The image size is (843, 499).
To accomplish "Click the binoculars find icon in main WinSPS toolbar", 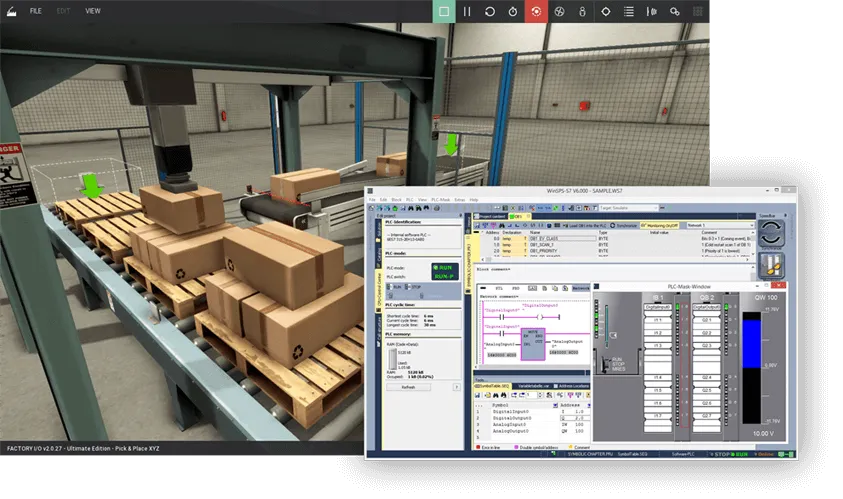I will (x=411, y=208).
